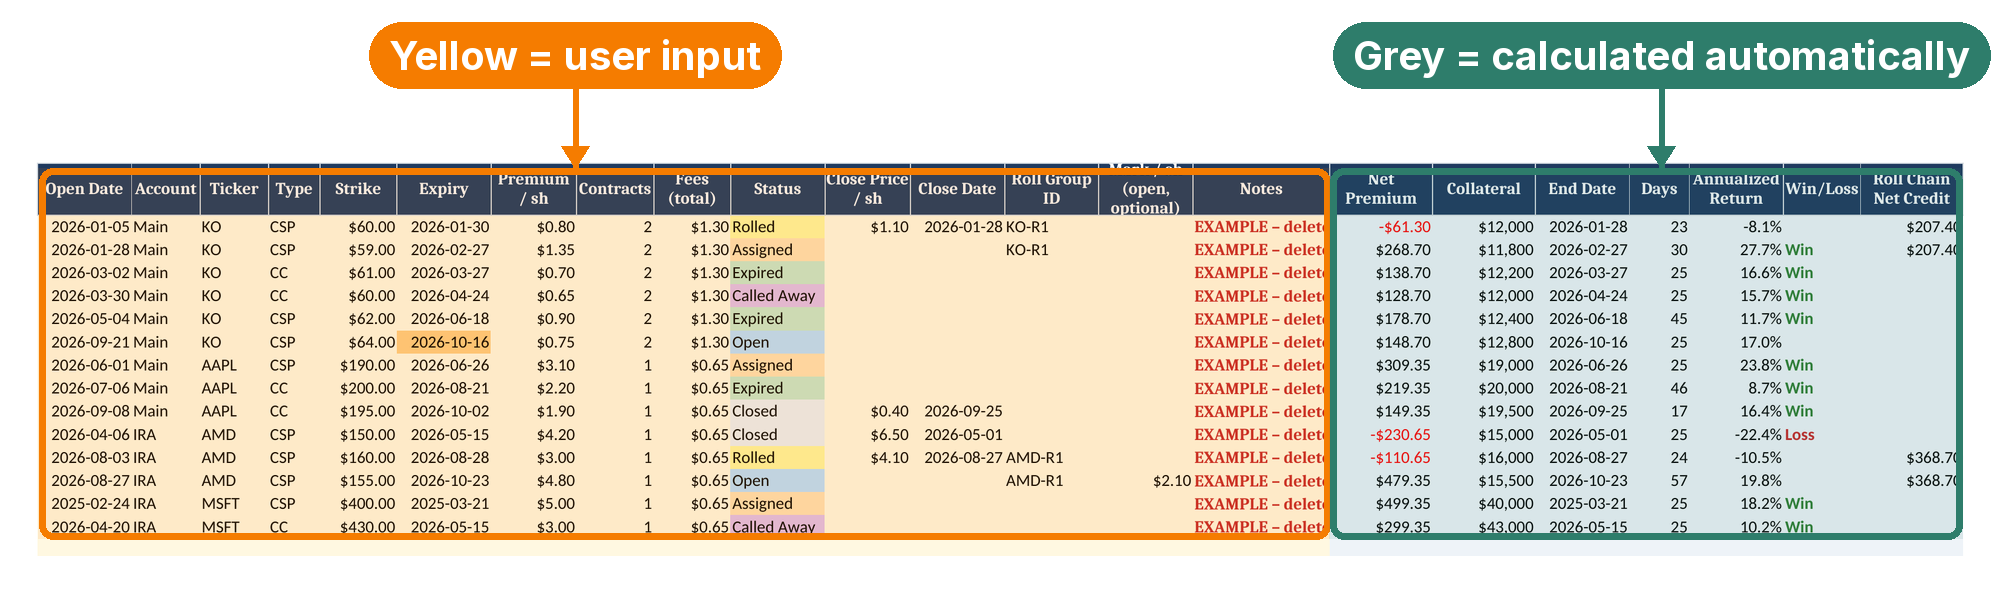Select the Notes column header
This screenshot has width=2000, height=596.
[1261, 189]
